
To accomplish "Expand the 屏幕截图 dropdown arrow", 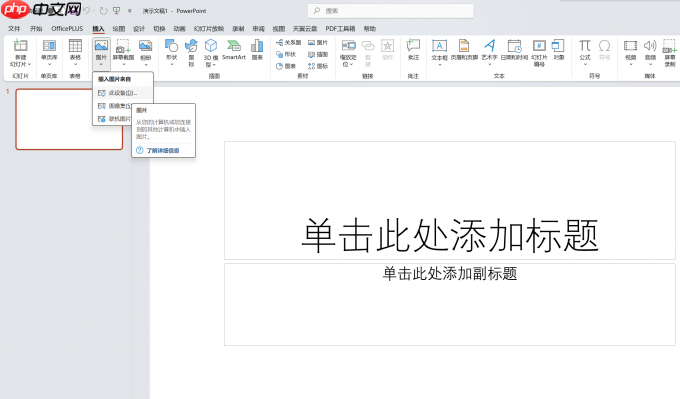I will [124, 65].
